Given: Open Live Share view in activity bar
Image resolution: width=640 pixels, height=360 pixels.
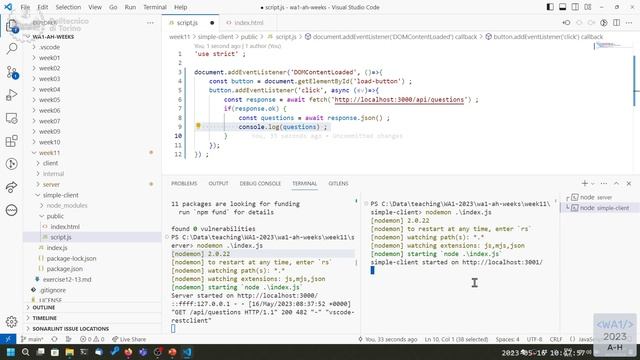Looking at the screenshot, I should pyautogui.click(x=11, y=187).
